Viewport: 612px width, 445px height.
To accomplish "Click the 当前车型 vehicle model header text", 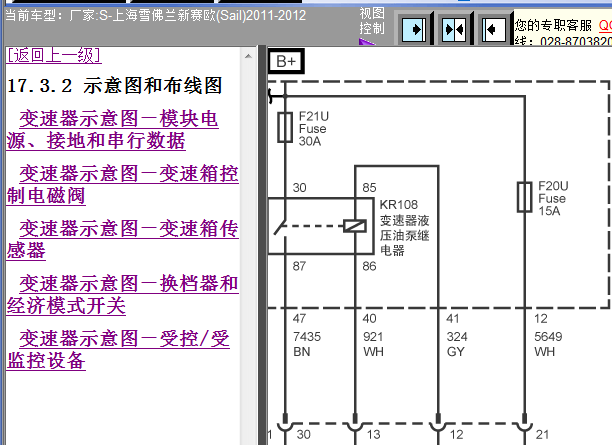I will (156, 16).
